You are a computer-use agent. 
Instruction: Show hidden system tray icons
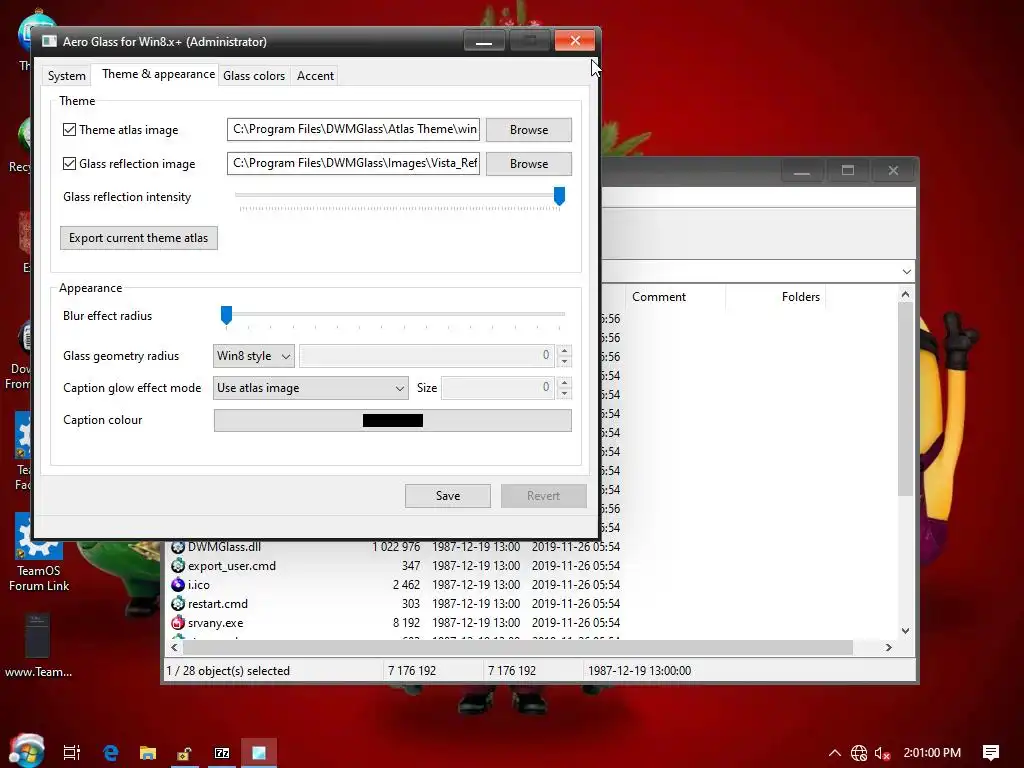835,752
